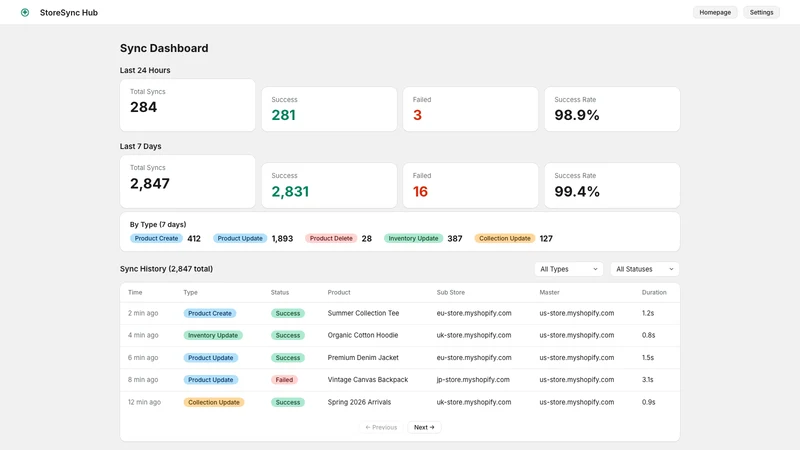Click the StoreSync Hub title text
The image size is (800, 450).
[x=69, y=12]
